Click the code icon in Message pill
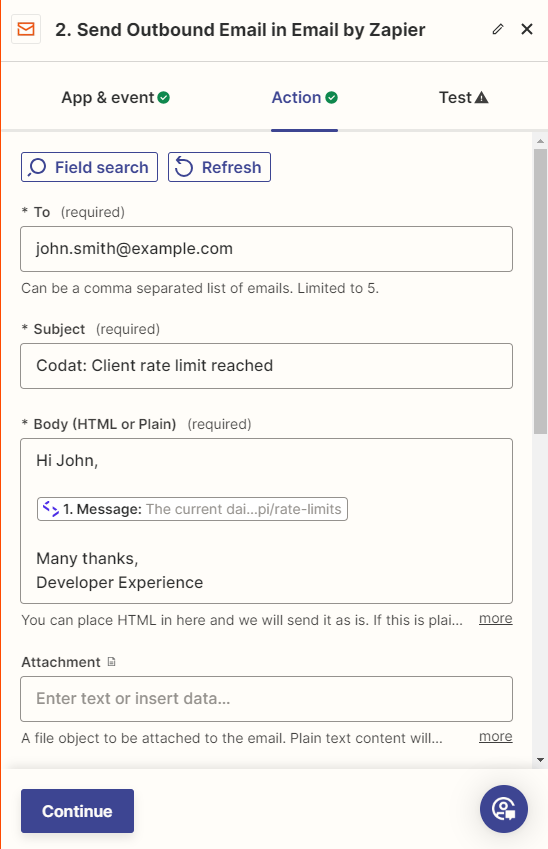 click(51, 509)
